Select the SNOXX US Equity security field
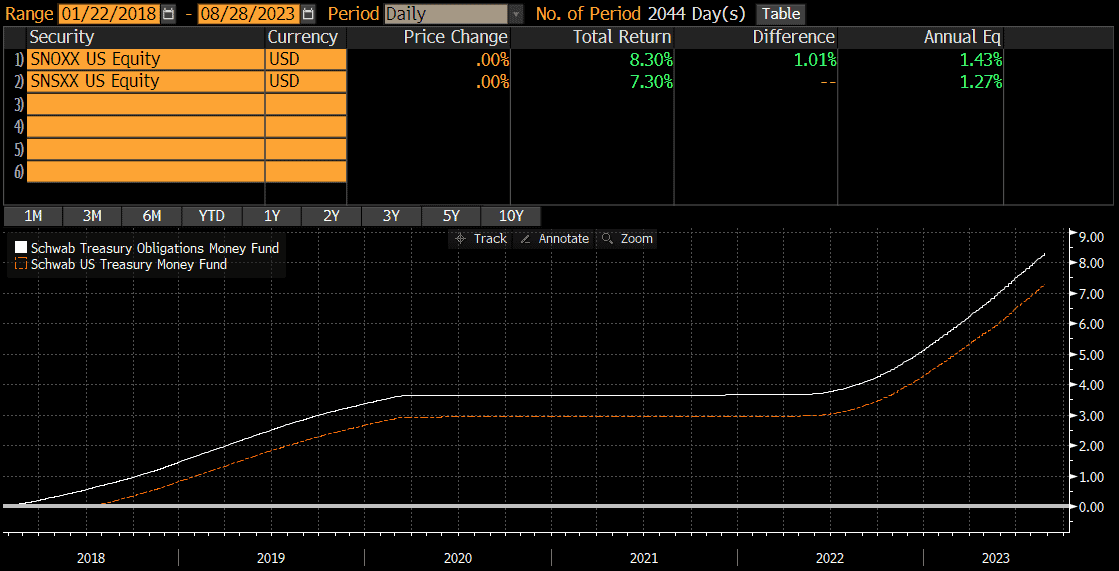This screenshot has width=1119, height=571. [145, 59]
